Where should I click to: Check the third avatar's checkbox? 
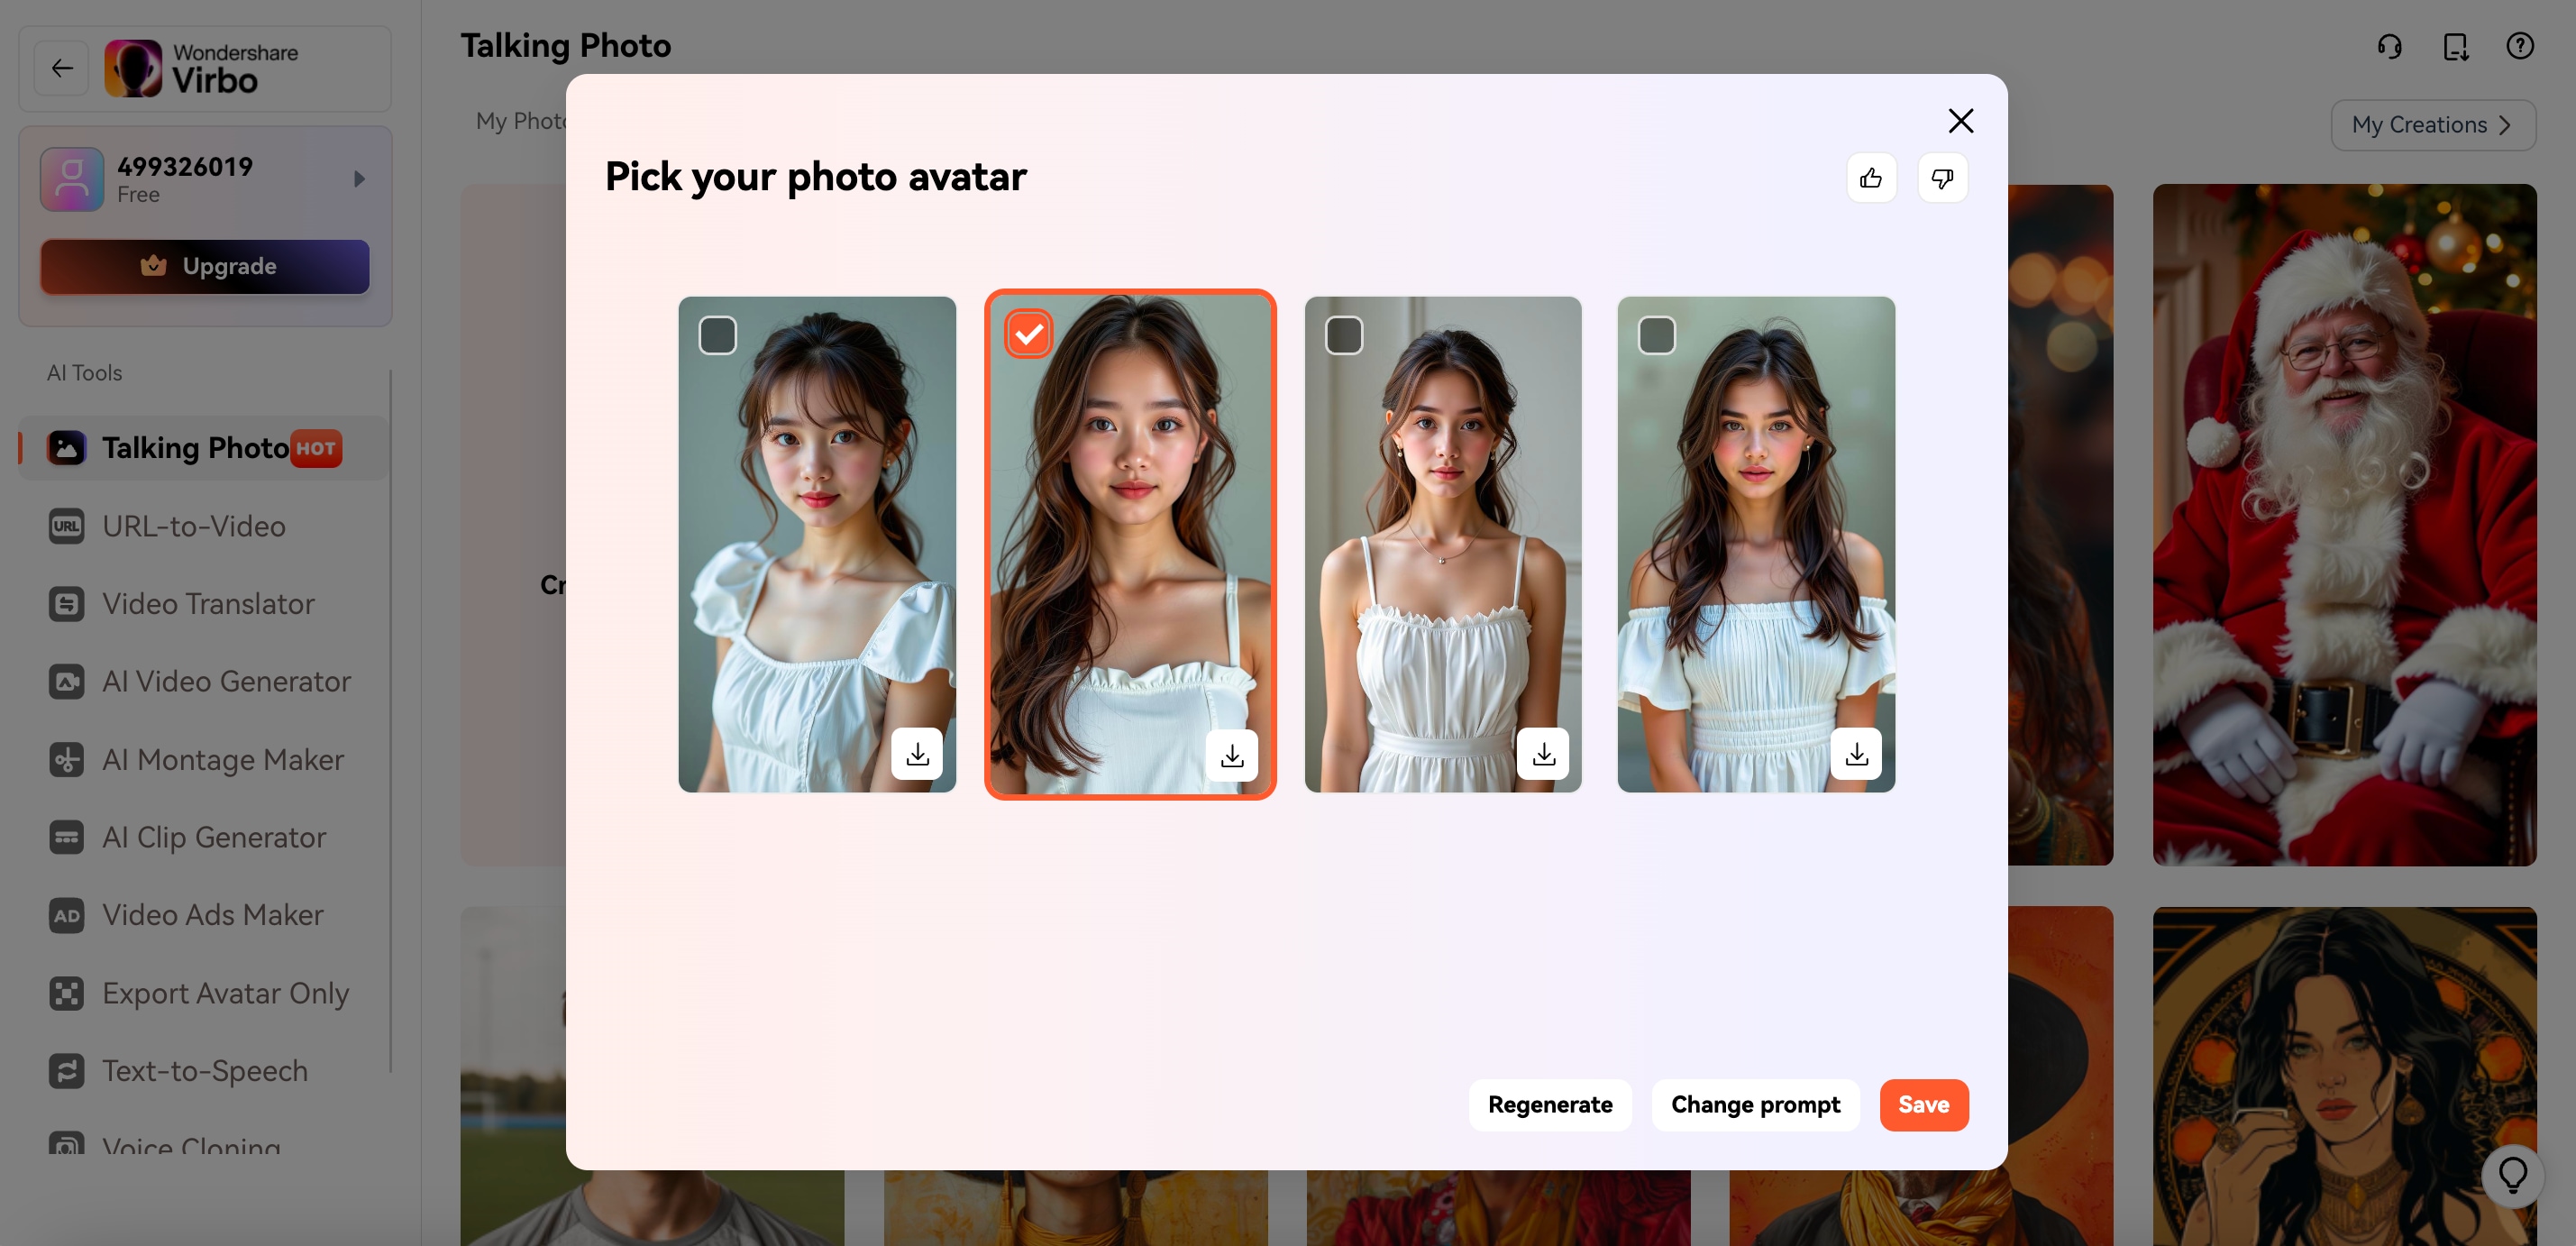point(1343,335)
